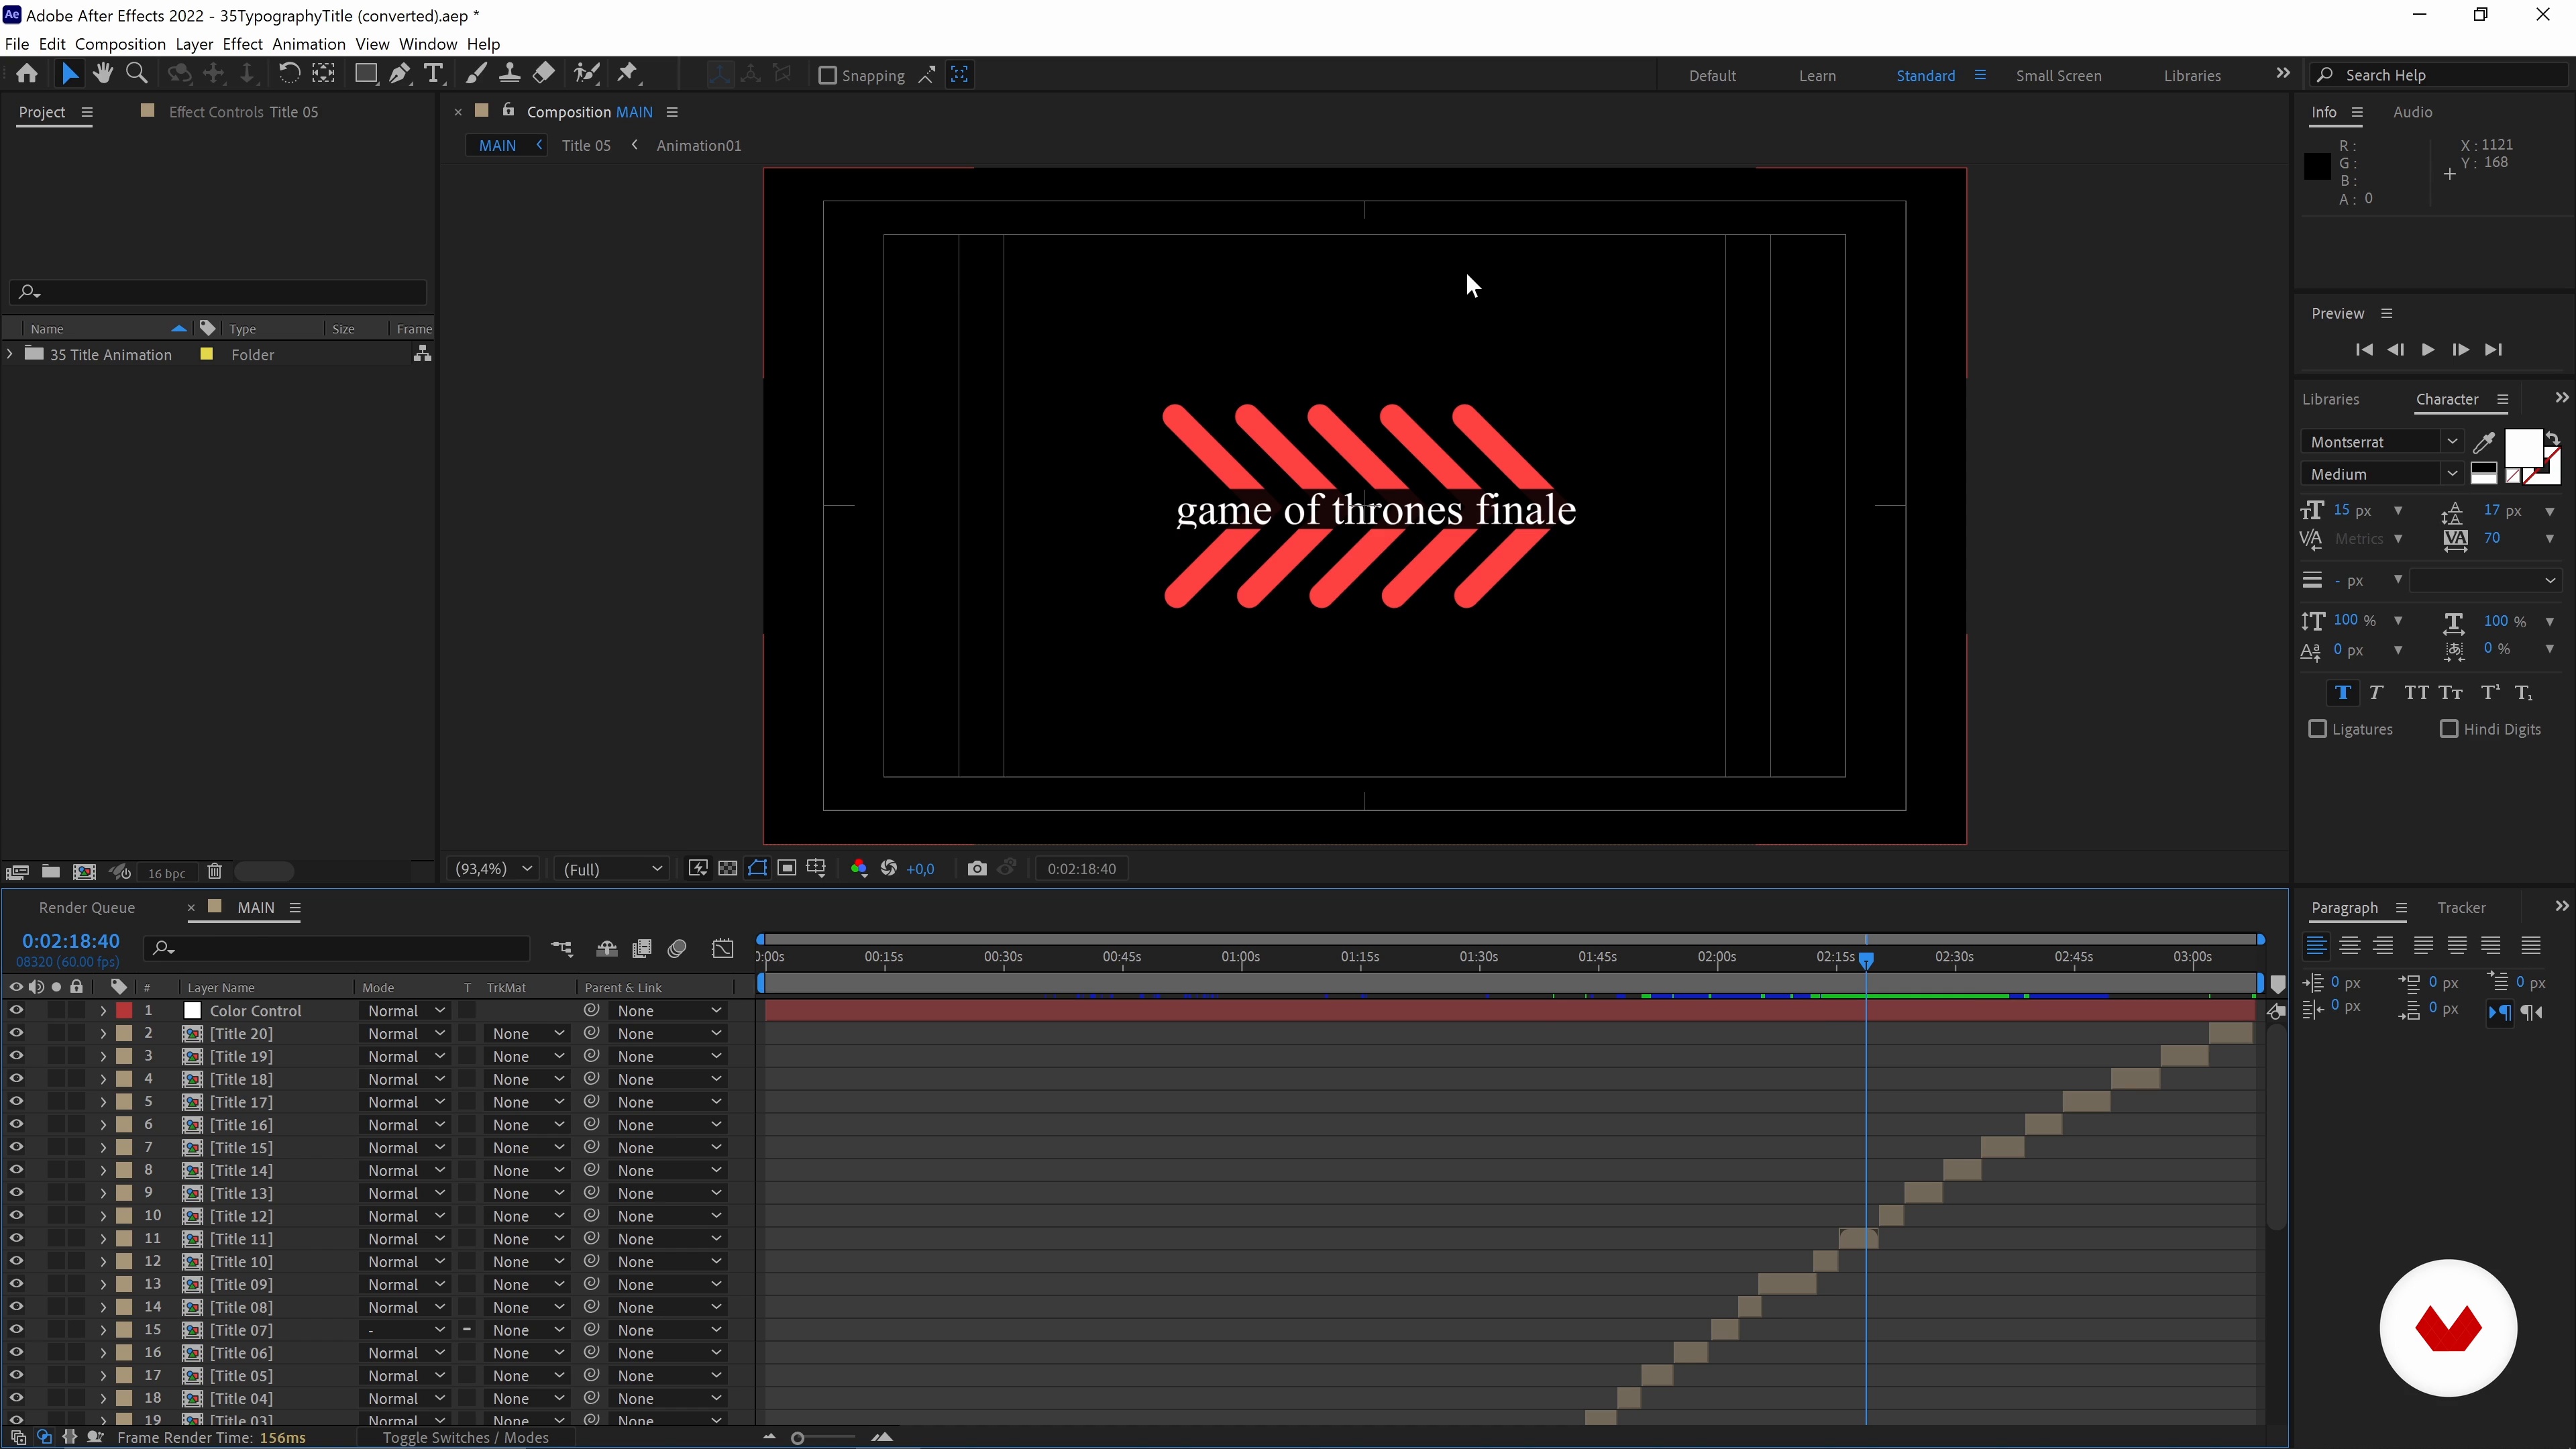
Task: Select the Brush tool
Action: tap(476, 73)
